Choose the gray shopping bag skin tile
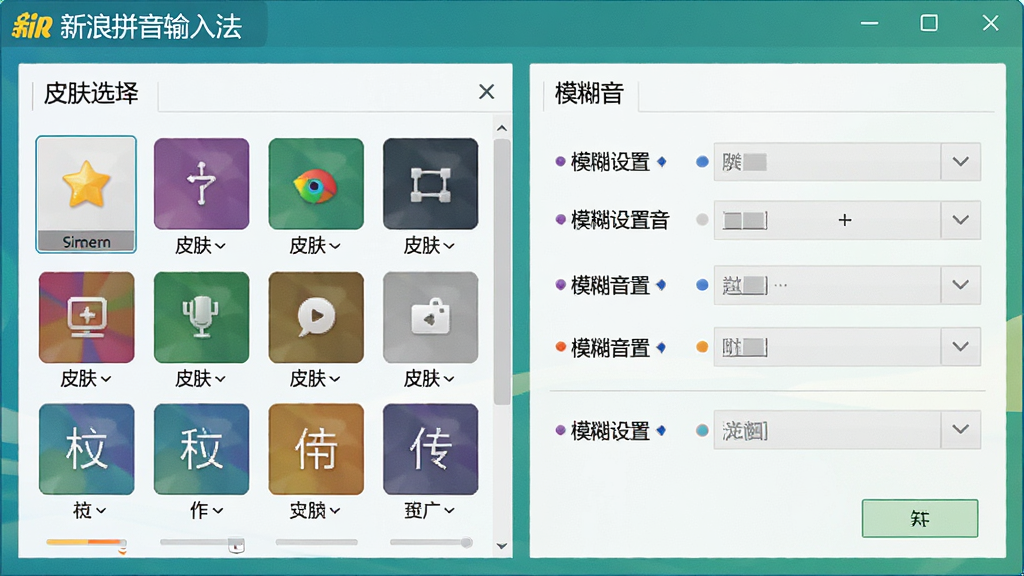This screenshot has height=576, width=1024. pos(430,317)
